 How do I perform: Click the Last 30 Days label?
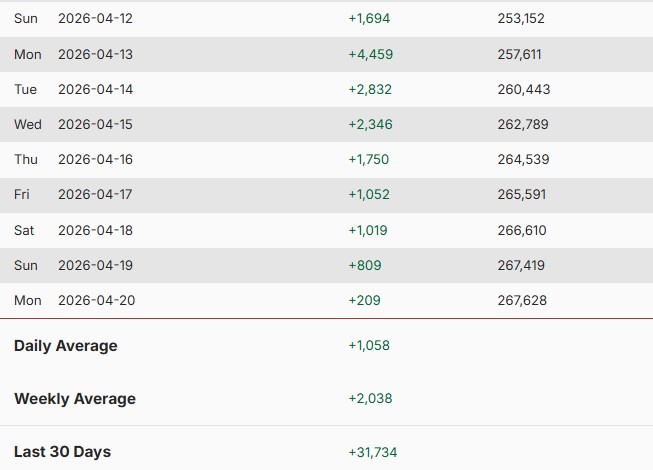click(62, 452)
